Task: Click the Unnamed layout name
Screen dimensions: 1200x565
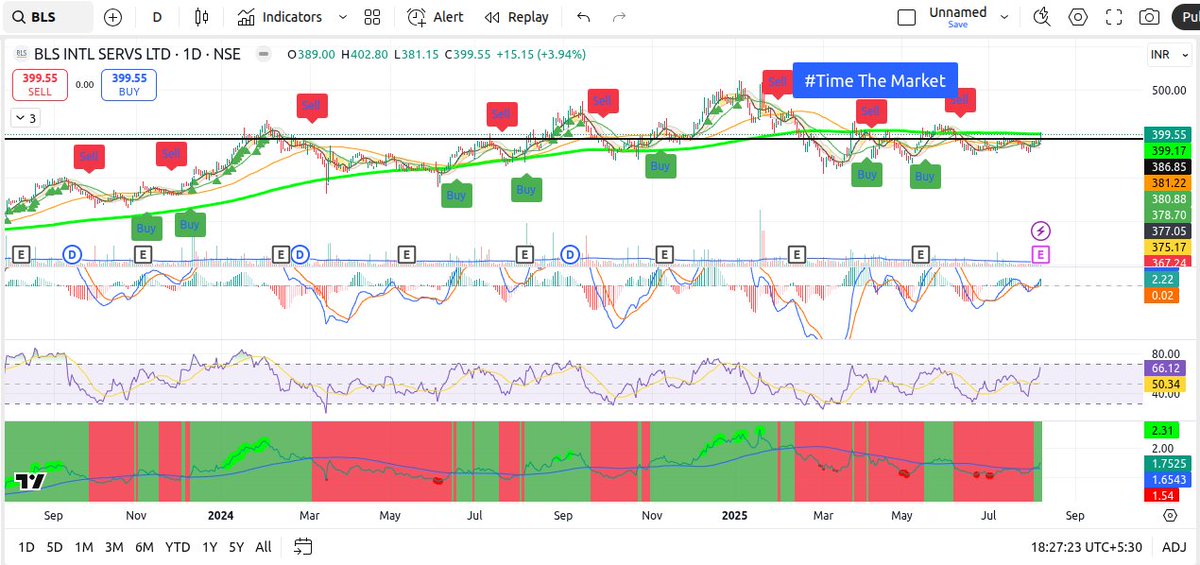Action: 957,12
